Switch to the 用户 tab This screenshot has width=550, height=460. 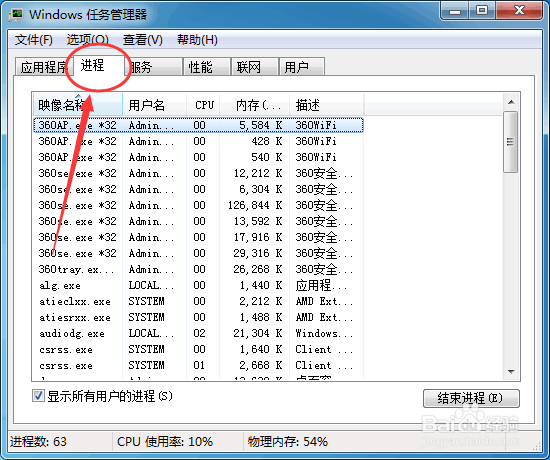pyautogui.click(x=302, y=67)
